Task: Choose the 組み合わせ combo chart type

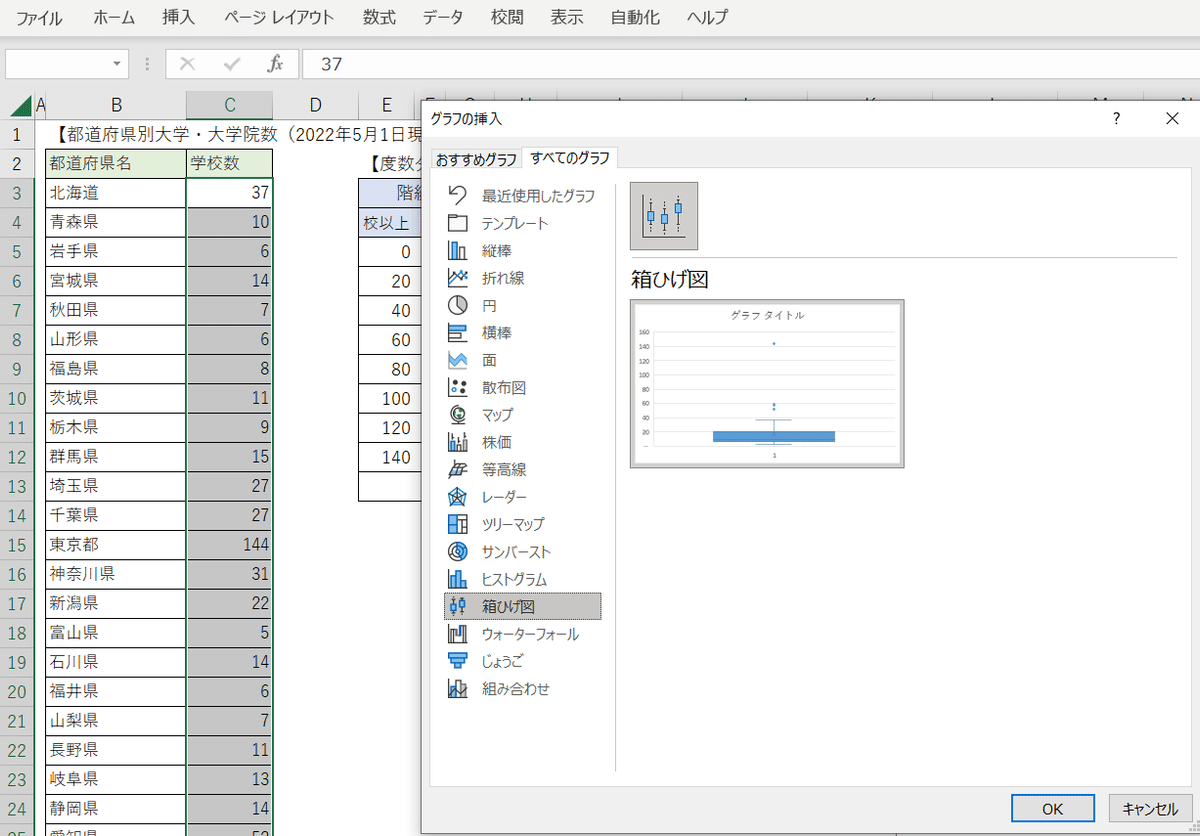Action: pyautogui.click(x=515, y=688)
